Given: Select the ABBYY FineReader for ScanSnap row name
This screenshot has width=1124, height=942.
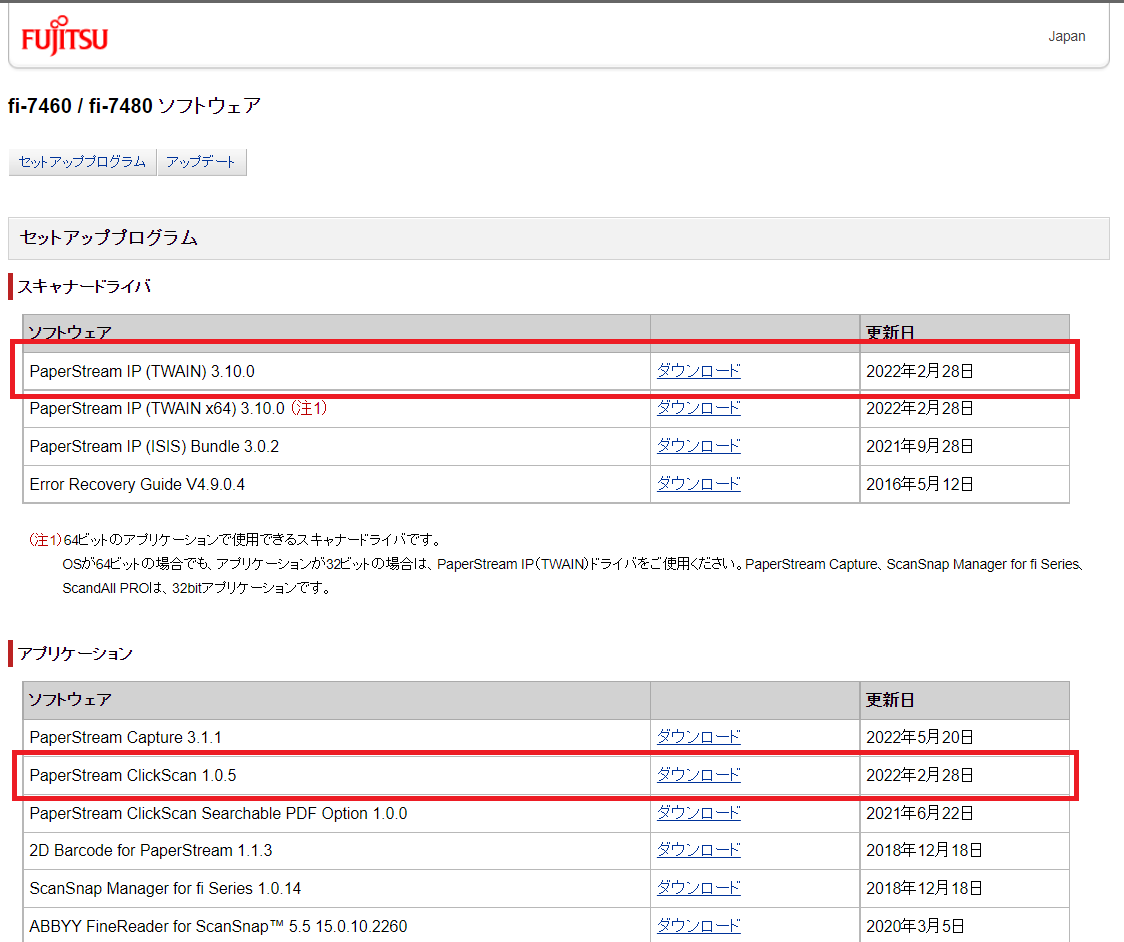Looking at the screenshot, I should pos(218,927).
